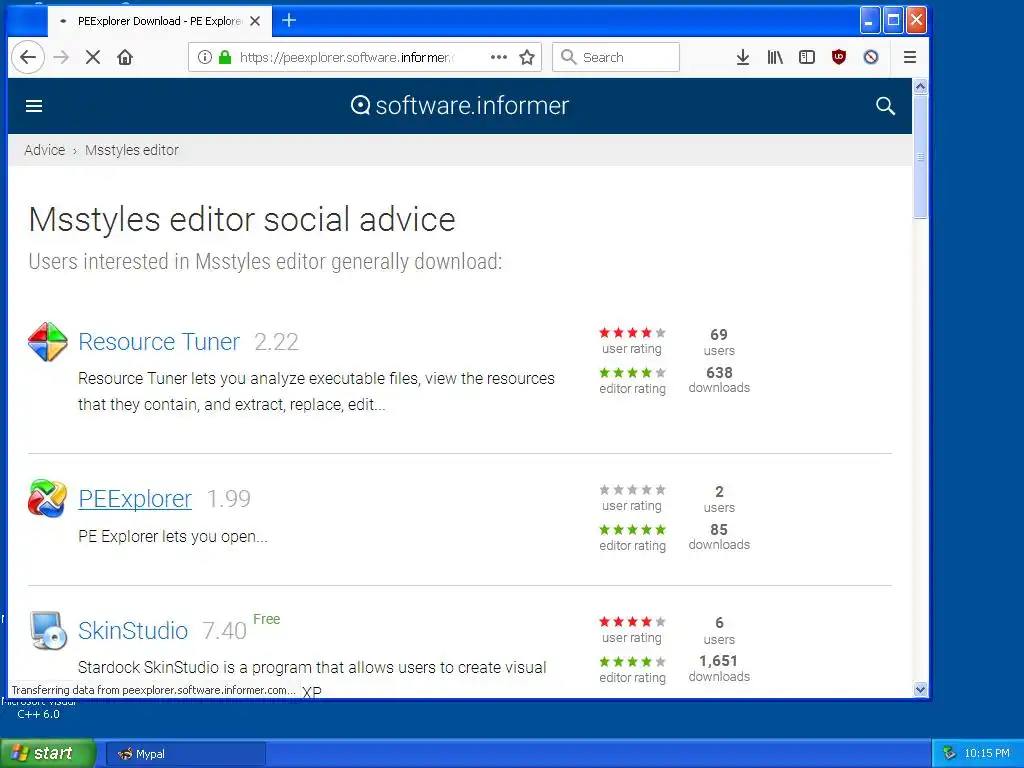
Task: Open the site search magnifier
Action: click(885, 106)
